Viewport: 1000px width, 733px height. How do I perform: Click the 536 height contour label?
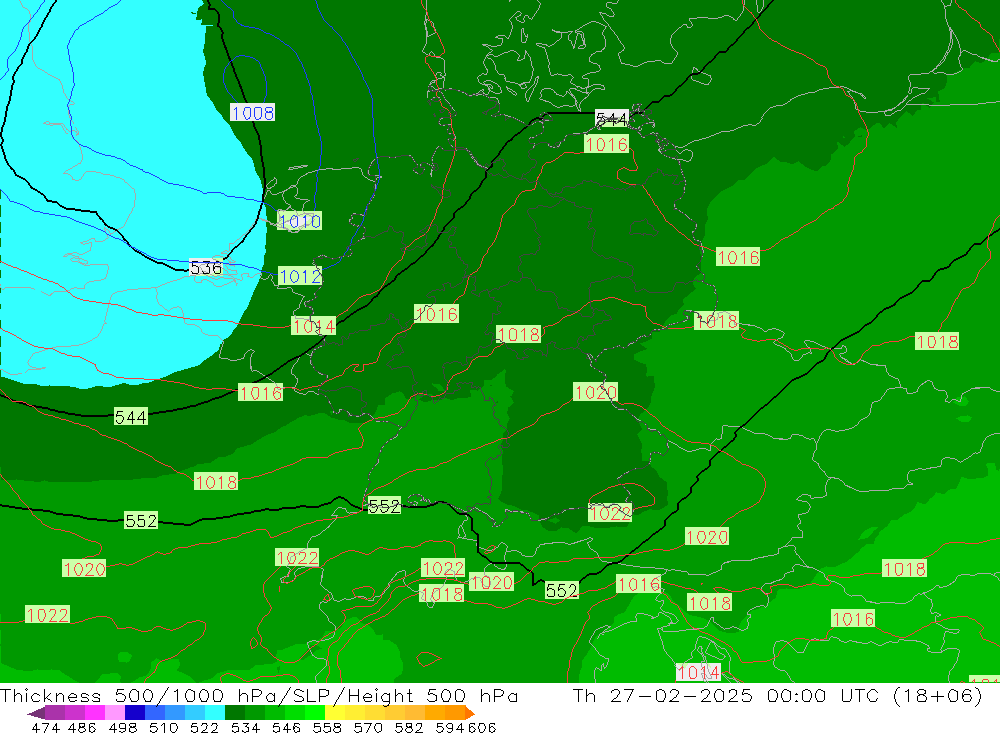pos(205,268)
